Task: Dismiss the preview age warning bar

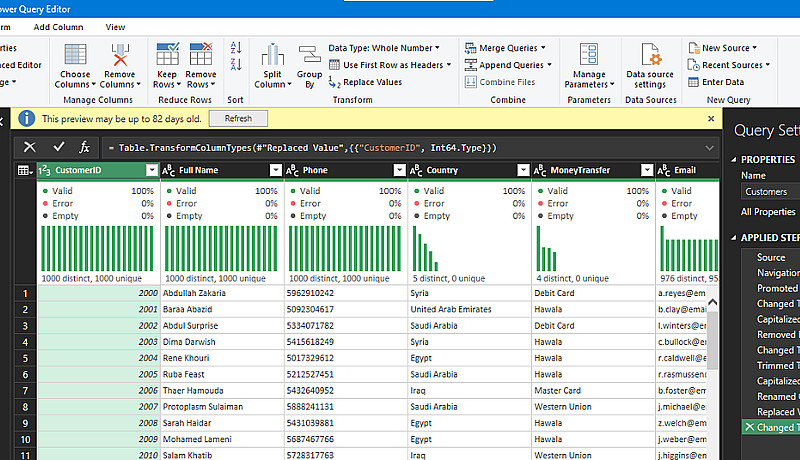Action: click(711, 118)
